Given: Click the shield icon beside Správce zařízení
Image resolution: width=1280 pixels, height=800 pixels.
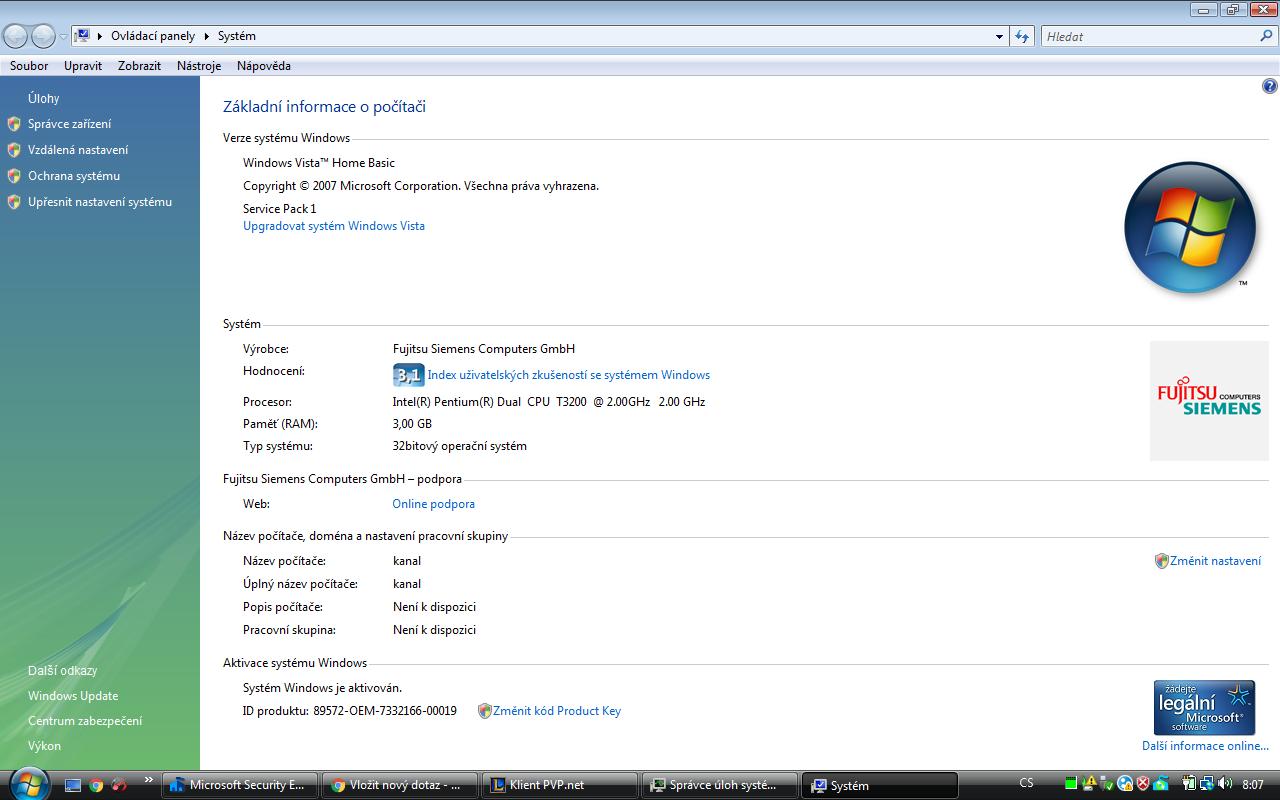Looking at the screenshot, I should [14, 124].
